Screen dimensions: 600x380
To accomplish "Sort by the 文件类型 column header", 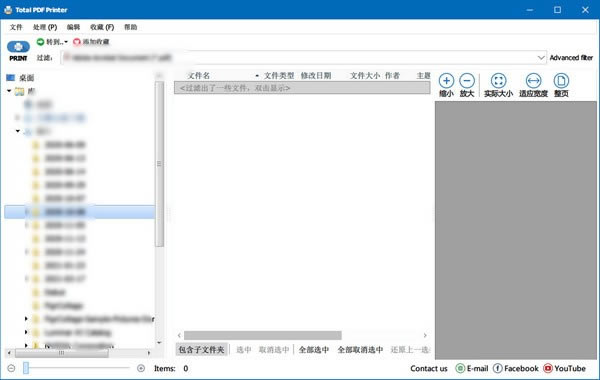I will coord(279,75).
